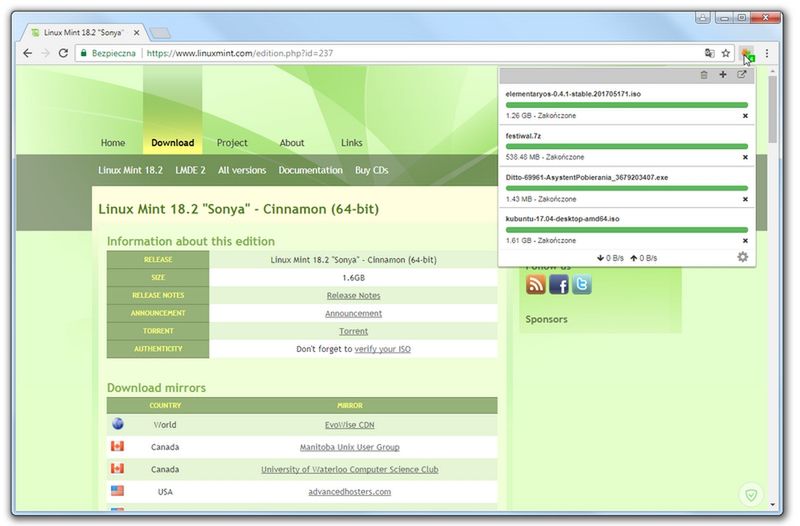Click the Ditto exe download progress bar
The width and height of the screenshot is (800, 526).
tap(627, 188)
